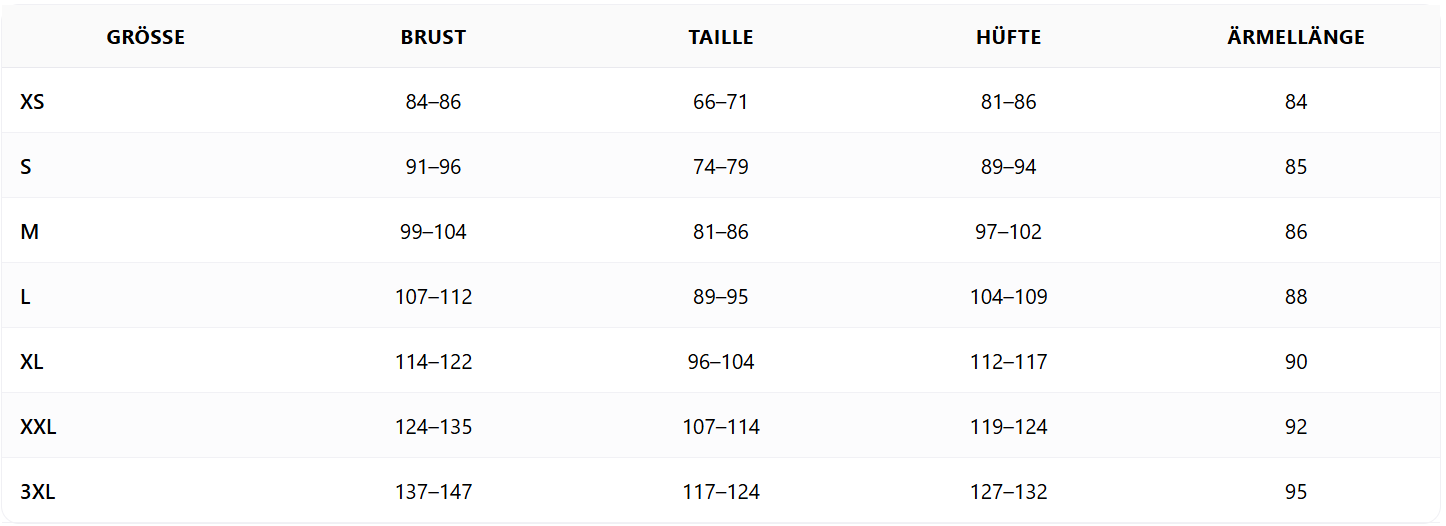1446x526 pixels.
Task: Click the 3XL sleeve length value 95
Action: 1295,492
